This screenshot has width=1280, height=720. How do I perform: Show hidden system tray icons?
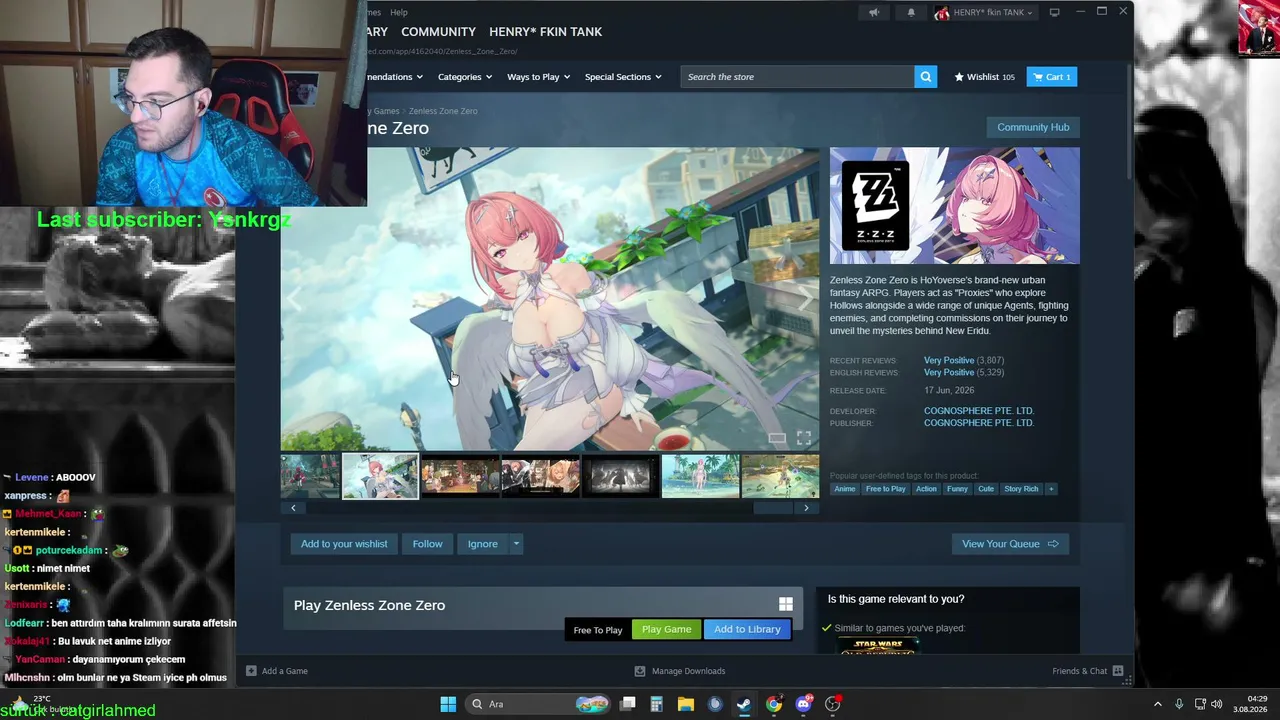(x=1158, y=704)
